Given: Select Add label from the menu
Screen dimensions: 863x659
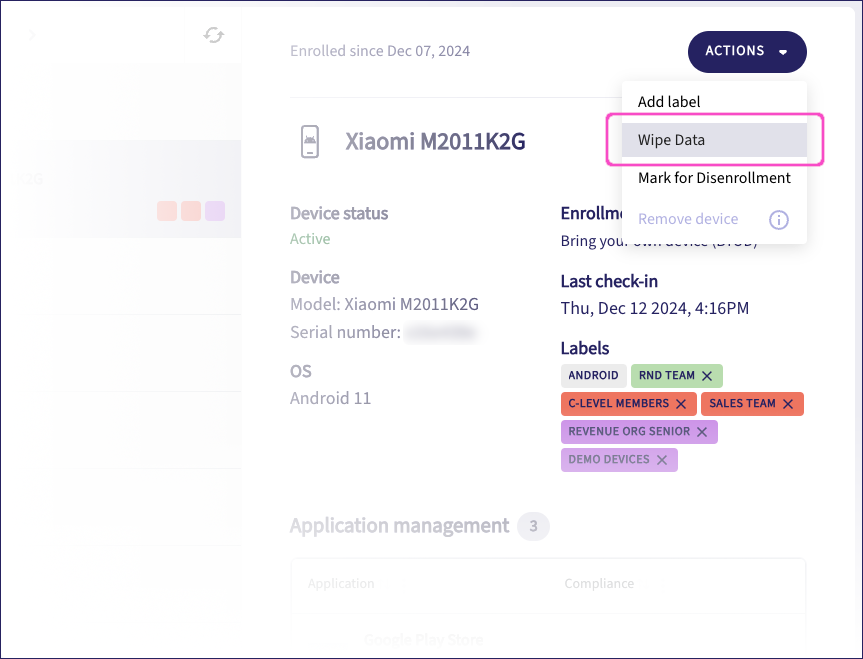Looking at the screenshot, I should [x=669, y=102].
